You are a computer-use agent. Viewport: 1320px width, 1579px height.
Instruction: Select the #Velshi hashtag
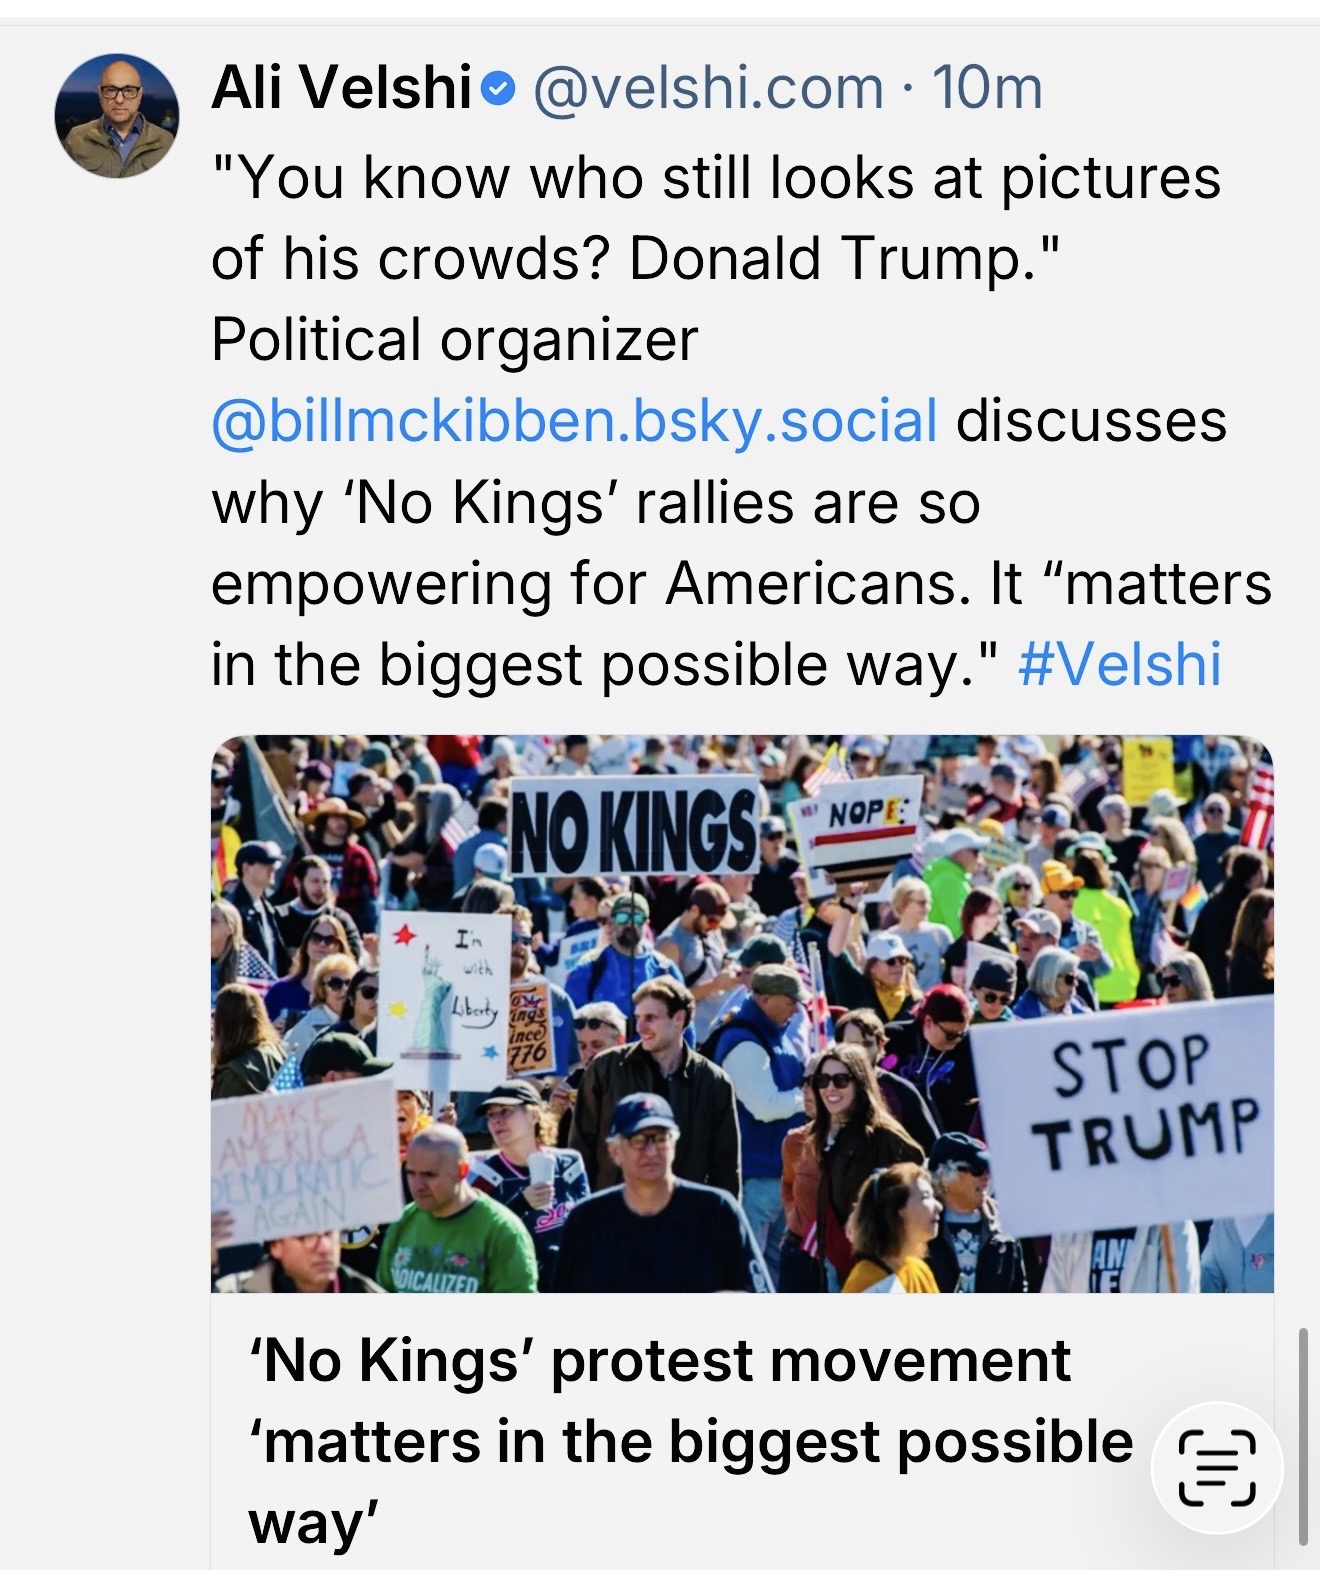1119,664
